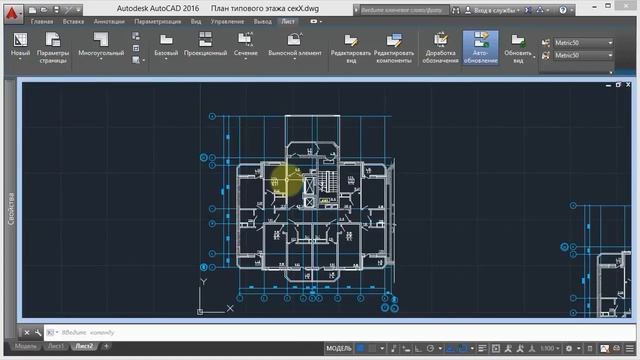Click the Сечение section view icon
The image size is (640, 360).
tap(245, 40)
